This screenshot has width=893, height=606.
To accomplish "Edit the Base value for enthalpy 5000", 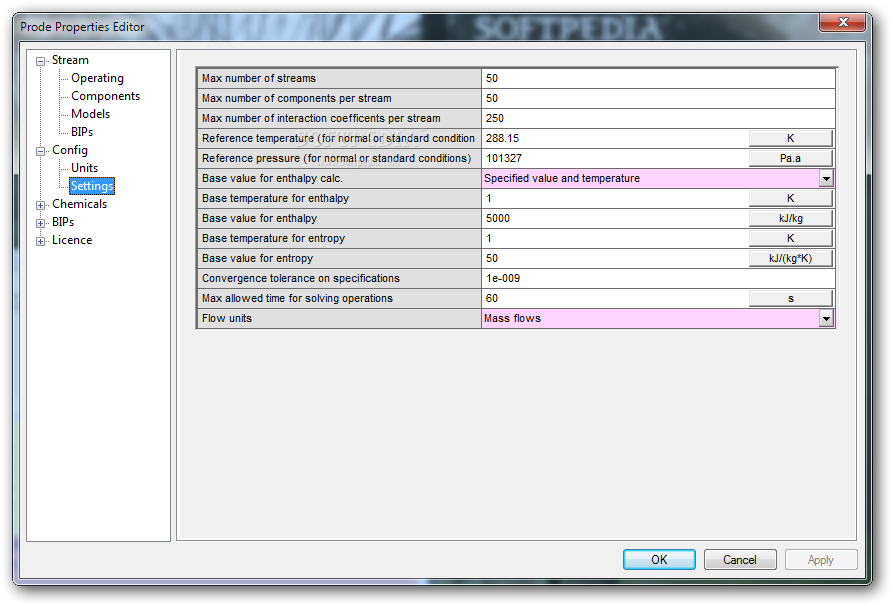I will [615, 218].
